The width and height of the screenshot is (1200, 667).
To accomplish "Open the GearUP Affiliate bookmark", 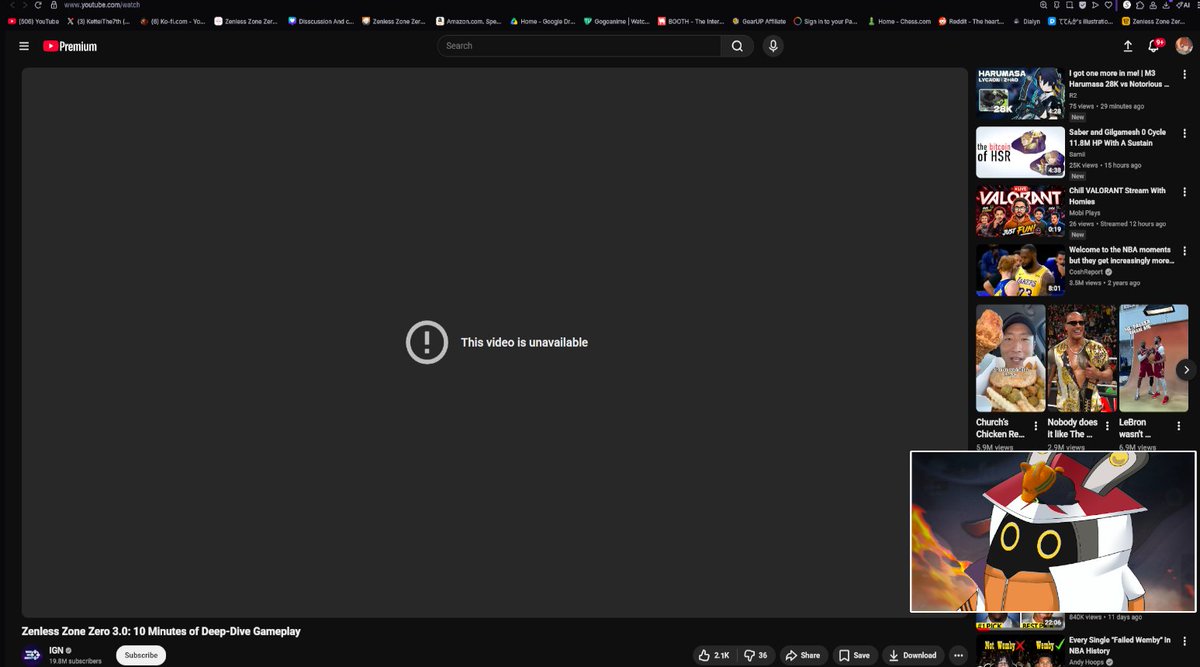I will (x=759, y=21).
